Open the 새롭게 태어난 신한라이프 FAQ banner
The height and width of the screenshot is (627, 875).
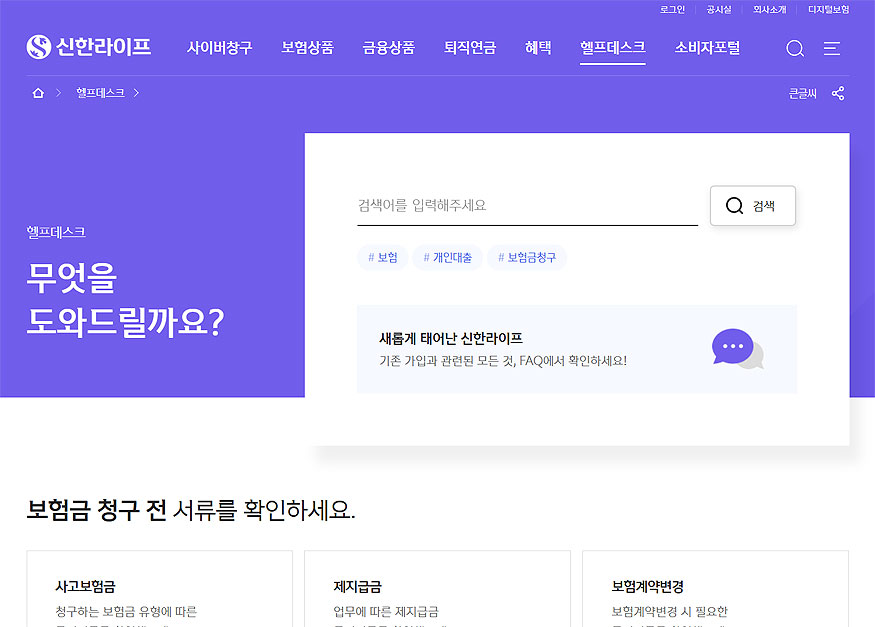click(x=576, y=349)
